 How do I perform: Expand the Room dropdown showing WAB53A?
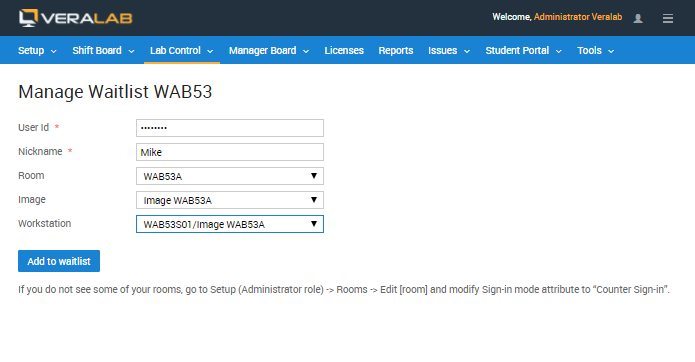point(230,176)
